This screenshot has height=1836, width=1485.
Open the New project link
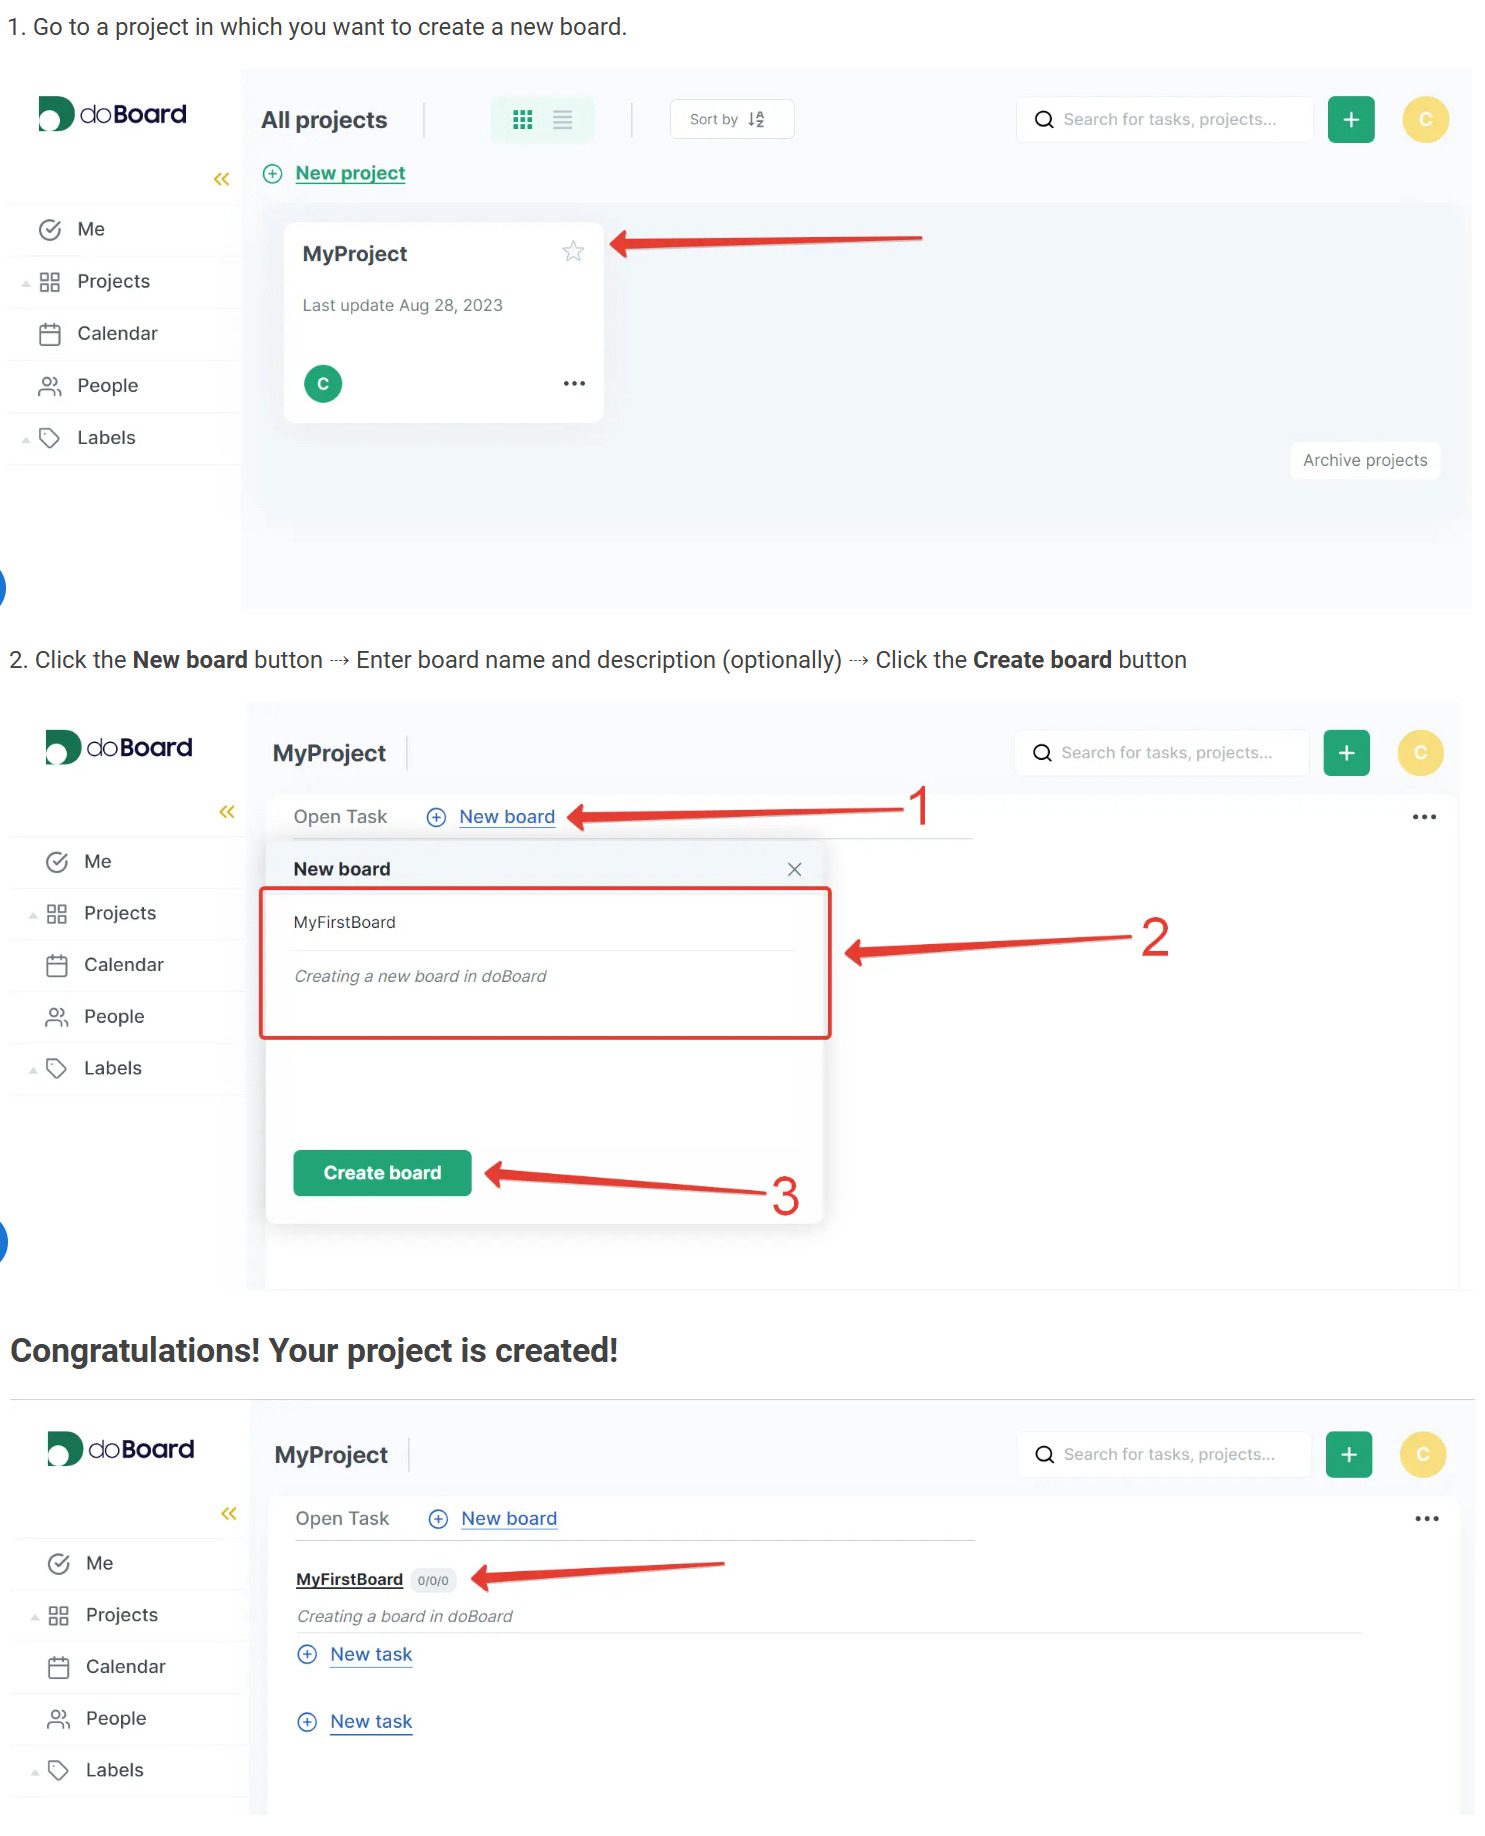coord(349,173)
